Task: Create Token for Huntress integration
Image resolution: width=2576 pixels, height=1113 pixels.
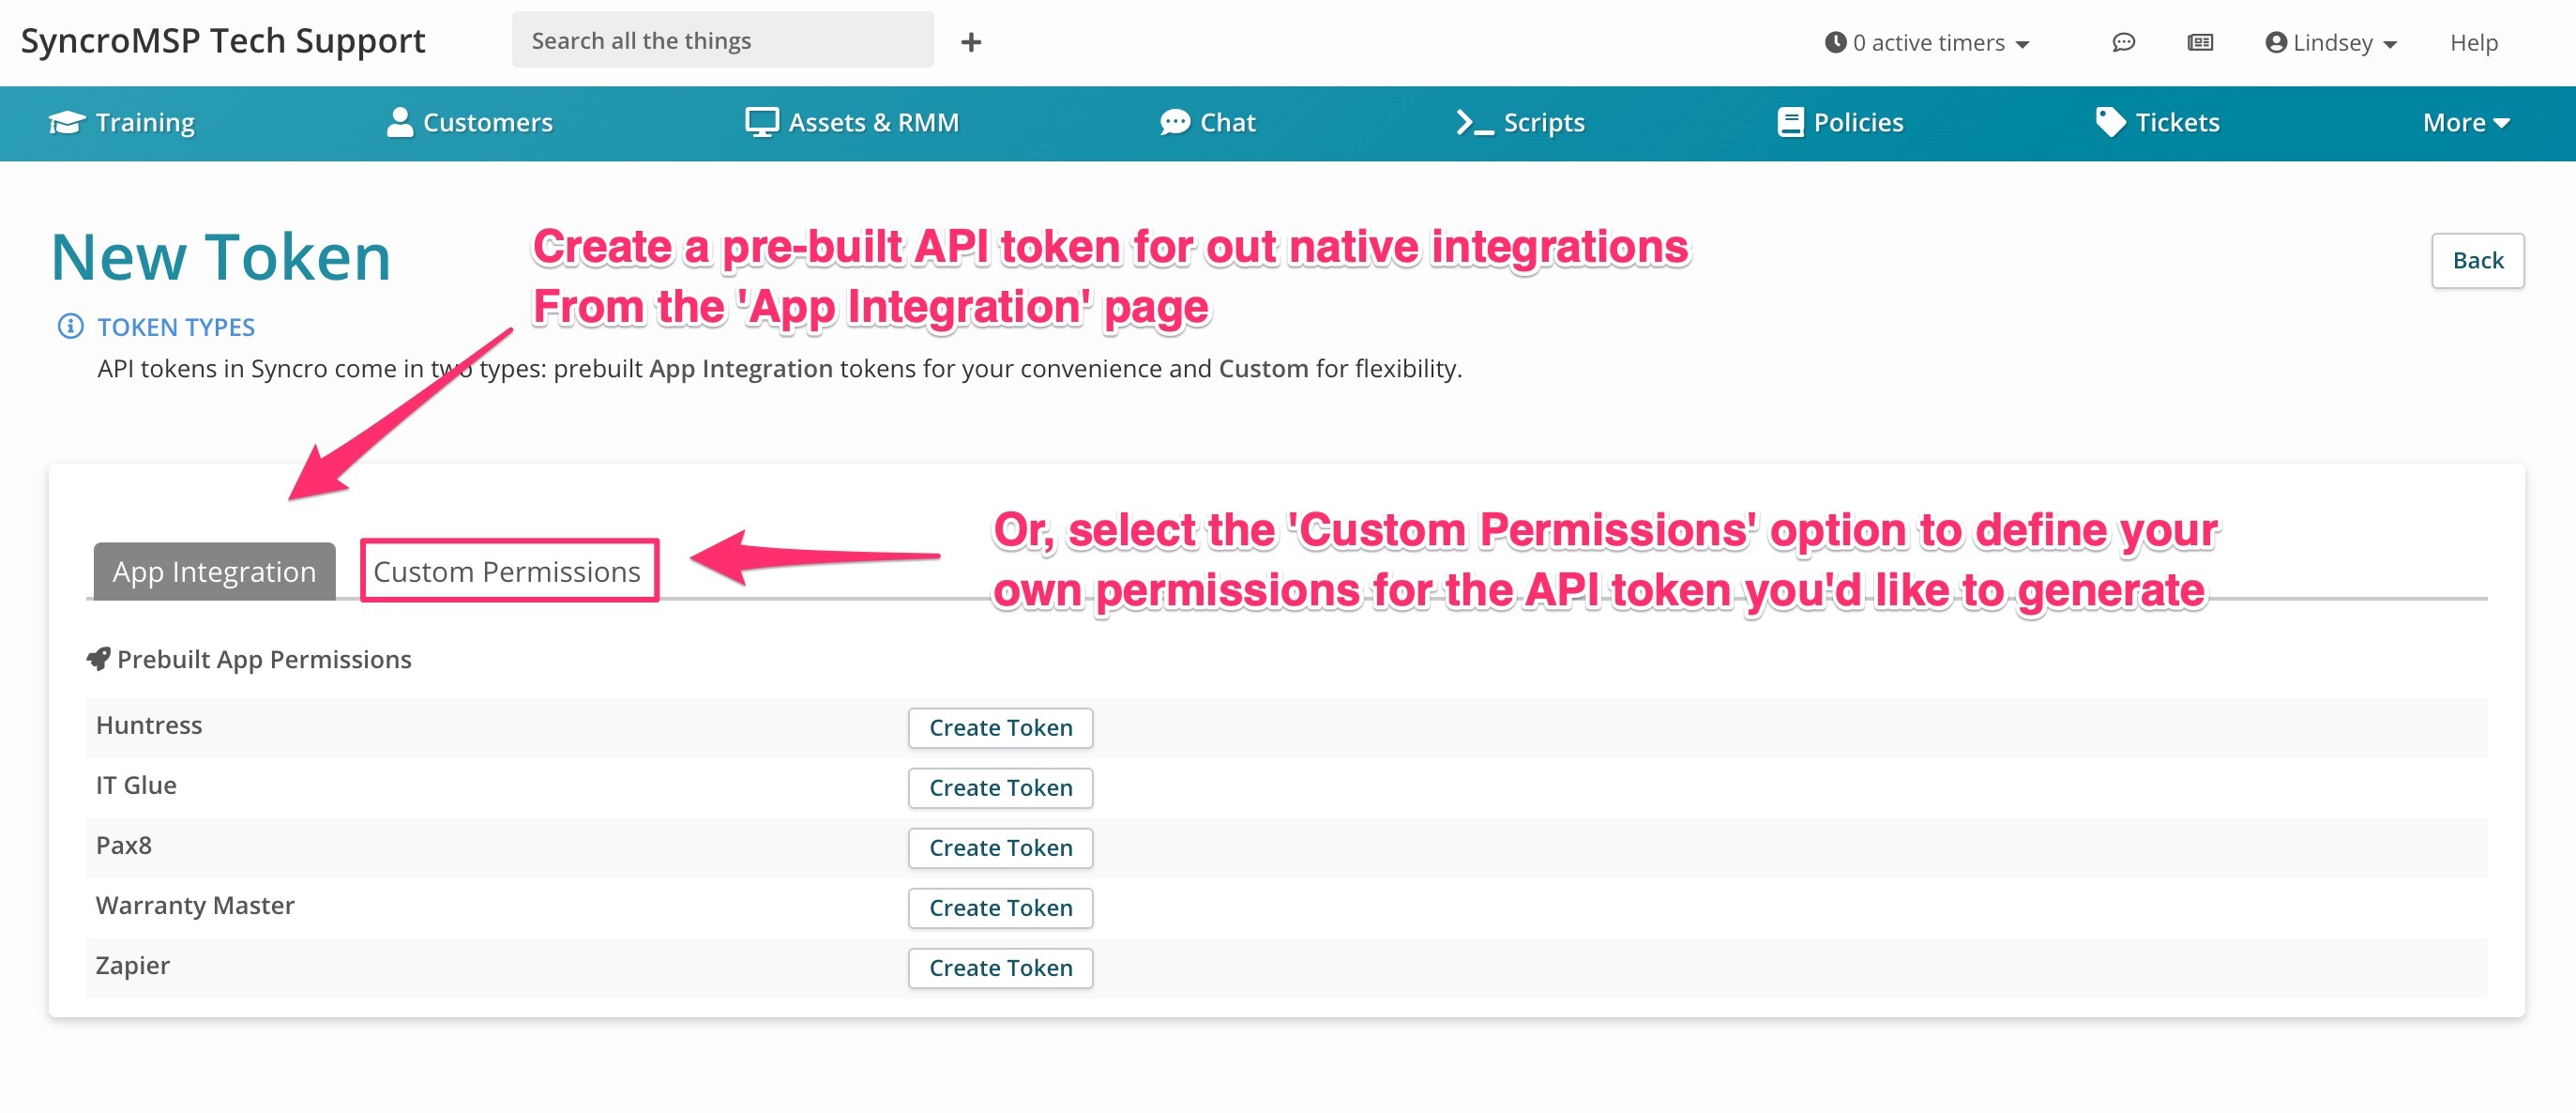Action: (x=1002, y=726)
